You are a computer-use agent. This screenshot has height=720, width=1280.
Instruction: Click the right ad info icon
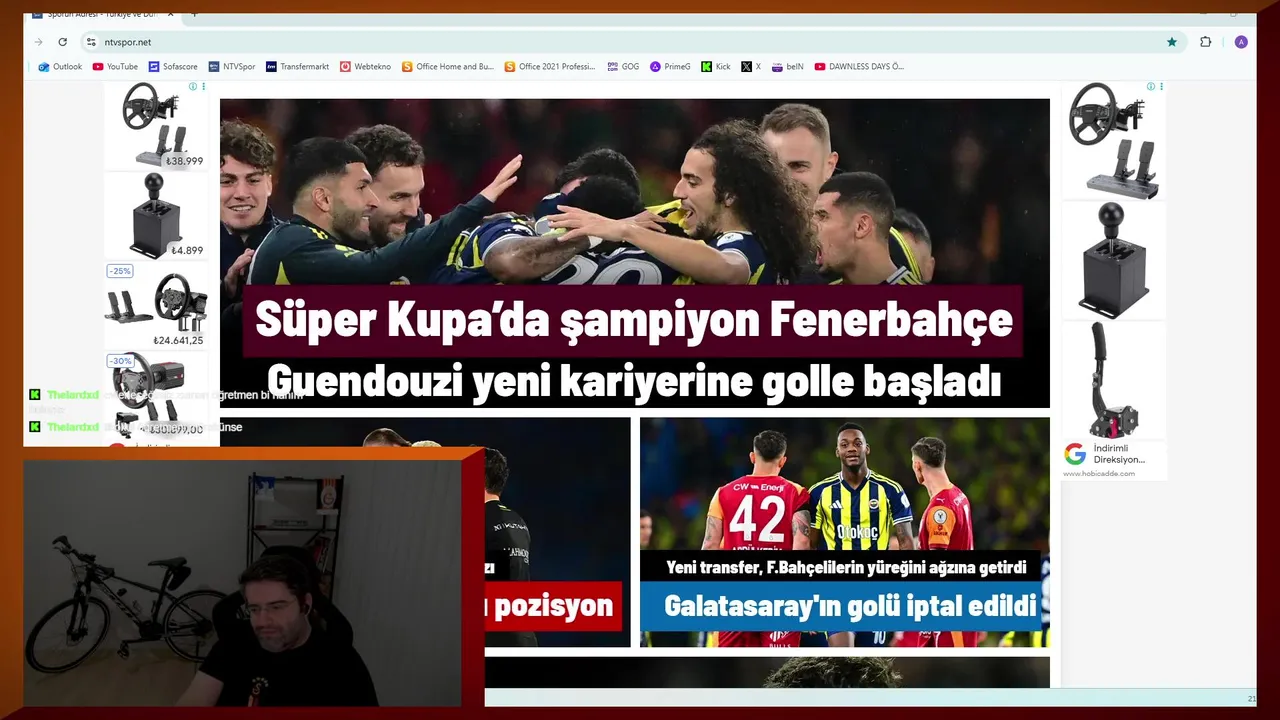tap(1150, 87)
